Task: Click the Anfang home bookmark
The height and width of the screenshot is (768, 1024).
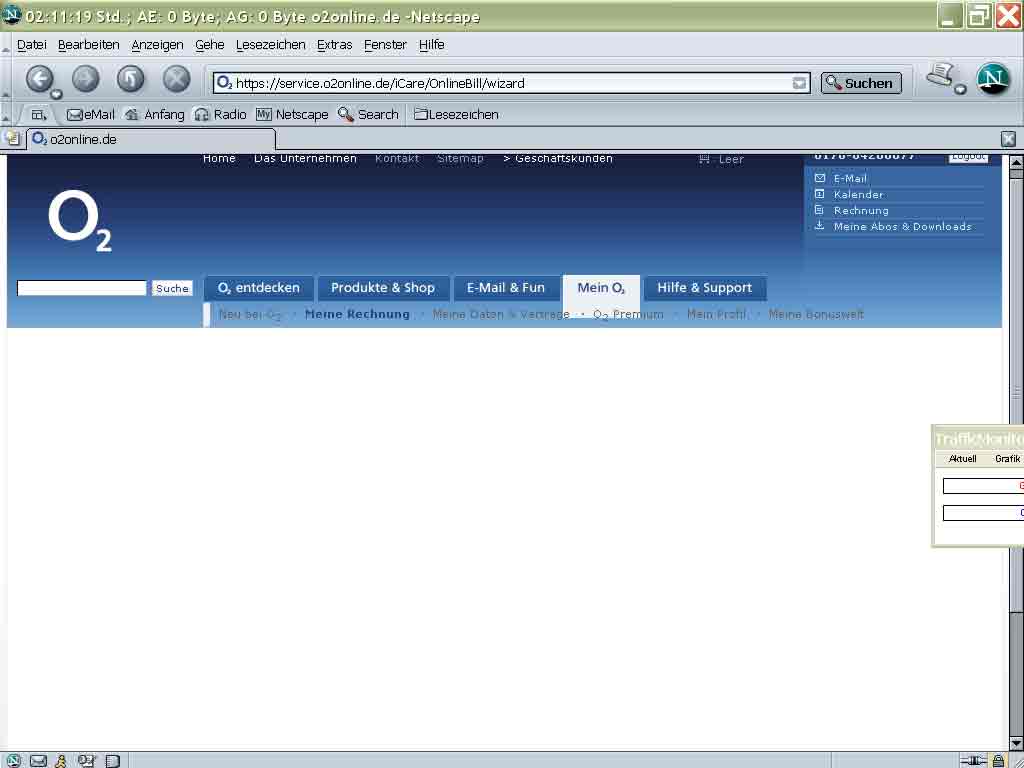Action: click(155, 114)
